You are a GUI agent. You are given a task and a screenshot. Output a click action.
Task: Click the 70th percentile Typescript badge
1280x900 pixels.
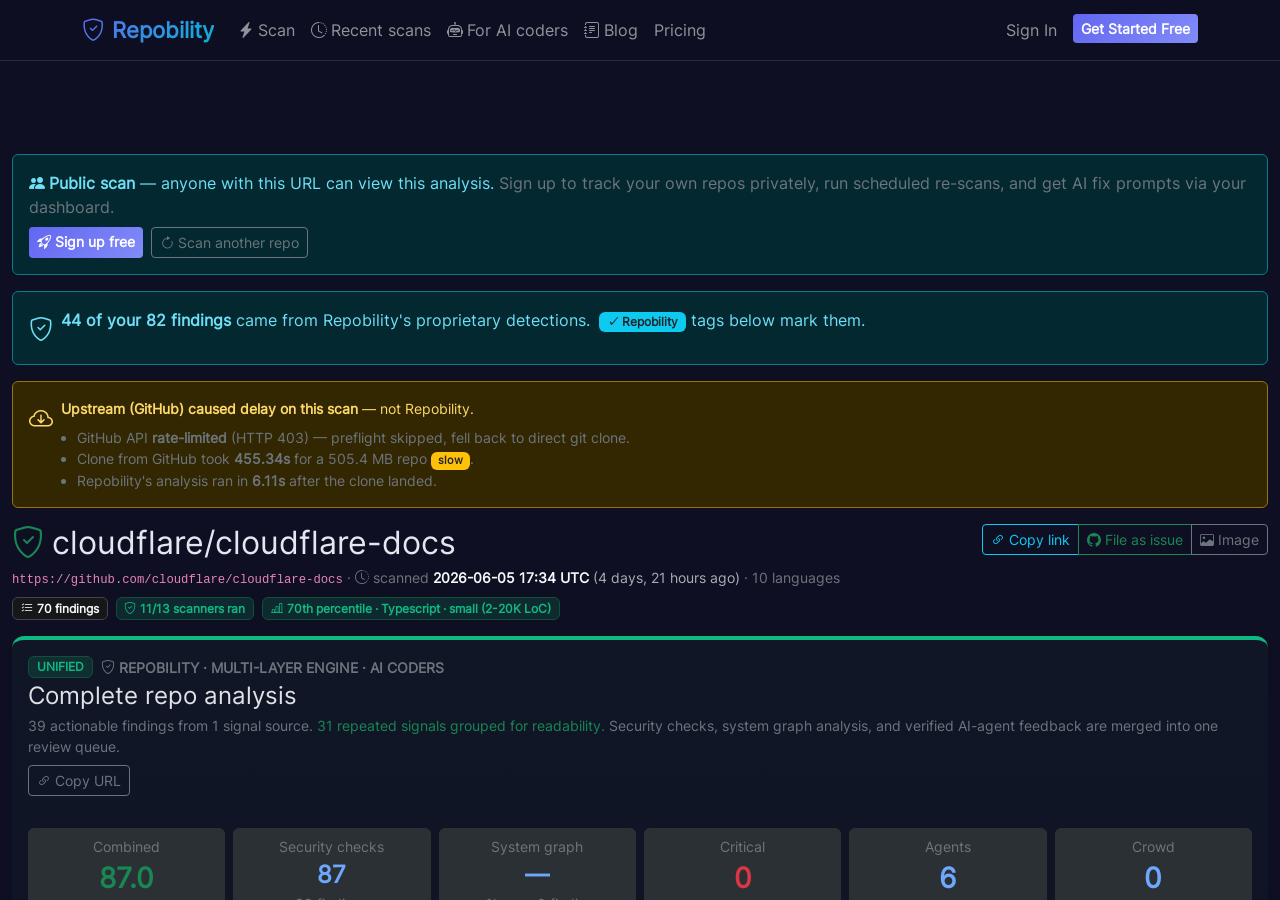(411, 608)
